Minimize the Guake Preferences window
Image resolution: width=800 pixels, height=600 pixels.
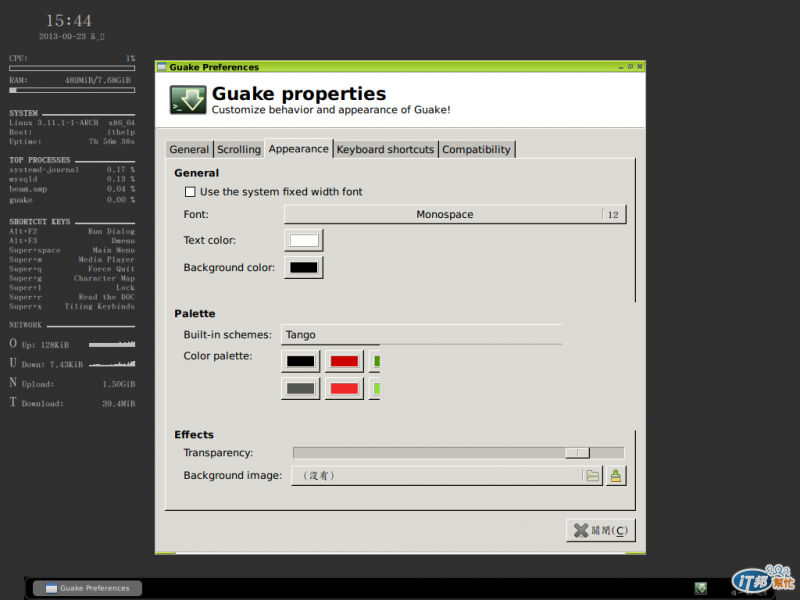click(x=621, y=67)
